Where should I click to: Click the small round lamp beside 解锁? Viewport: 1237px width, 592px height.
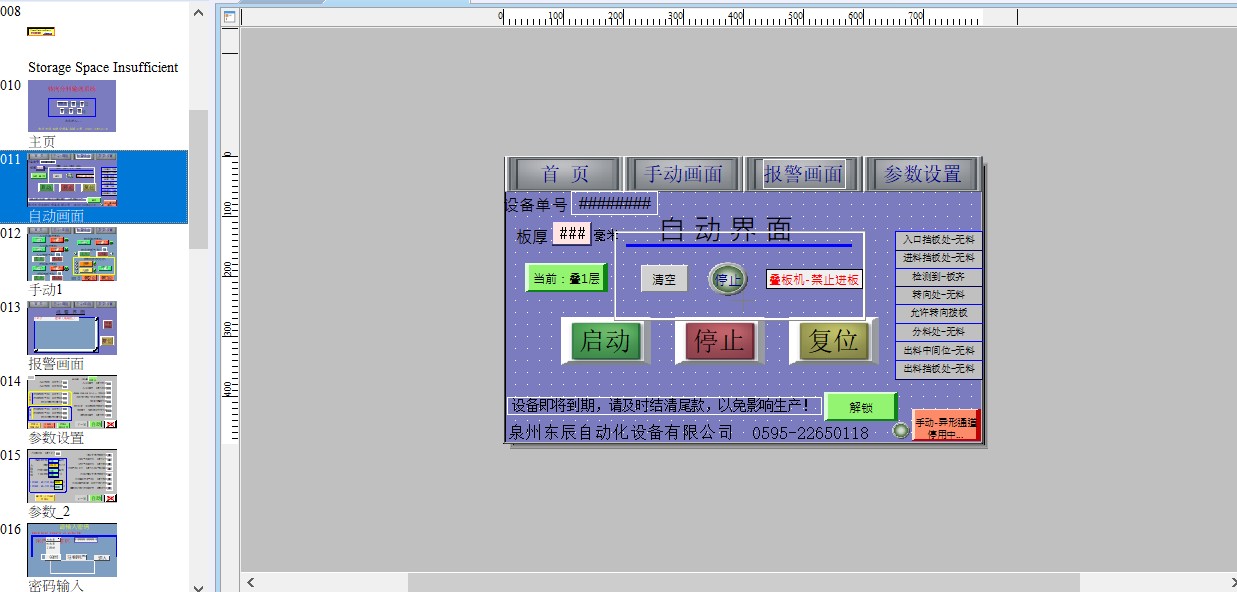(x=901, y=430)
